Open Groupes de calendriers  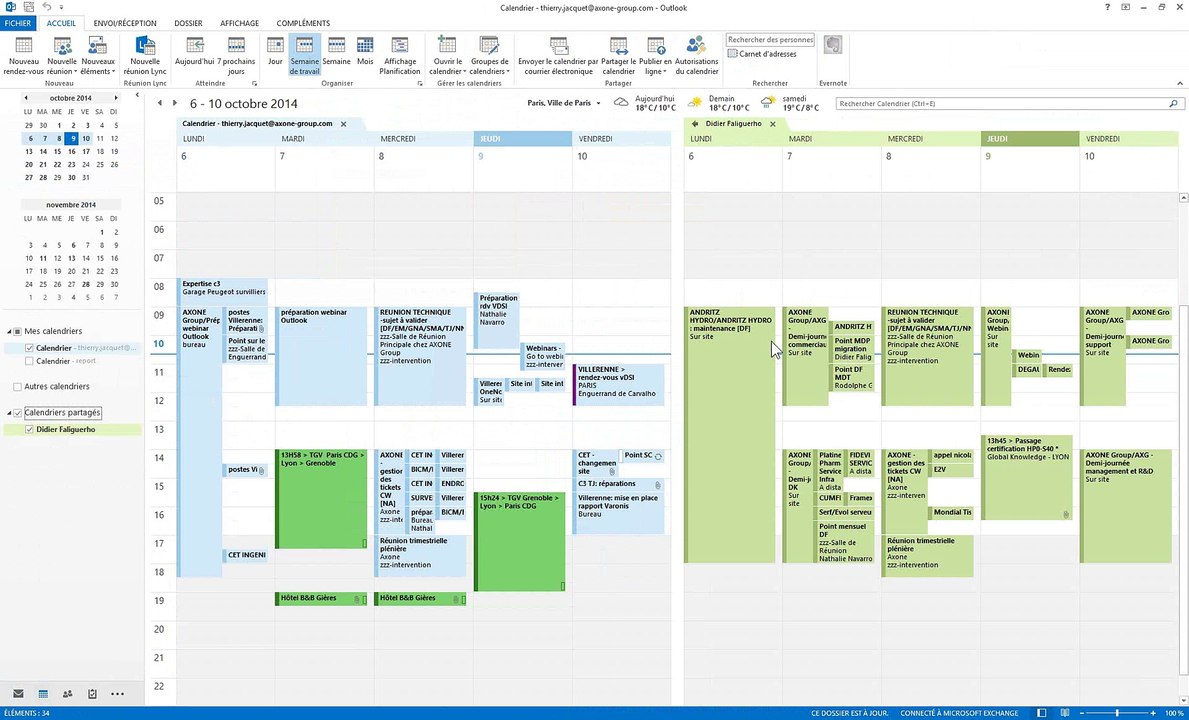[489, 56]
